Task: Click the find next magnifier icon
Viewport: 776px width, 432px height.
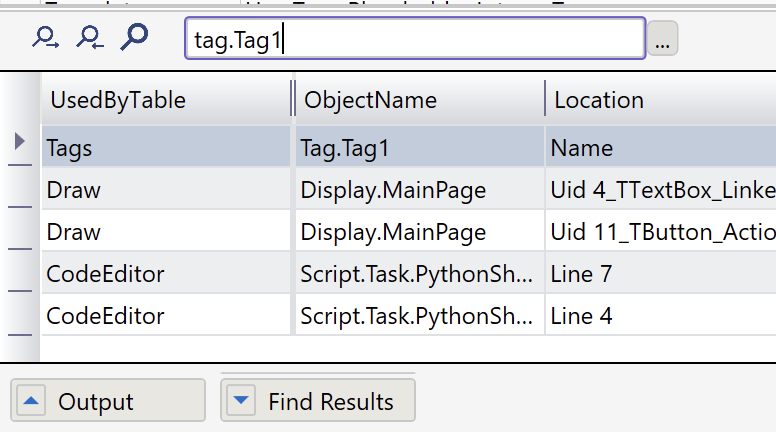Action: (45, 38)
